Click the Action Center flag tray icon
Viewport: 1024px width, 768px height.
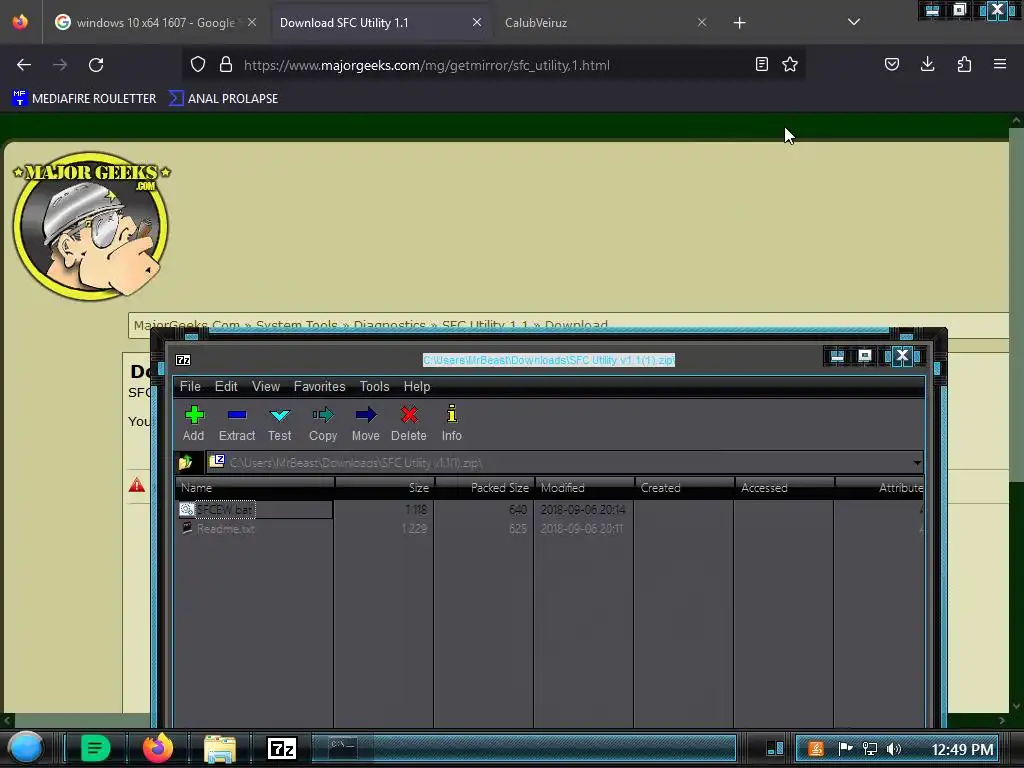[845, 749]
